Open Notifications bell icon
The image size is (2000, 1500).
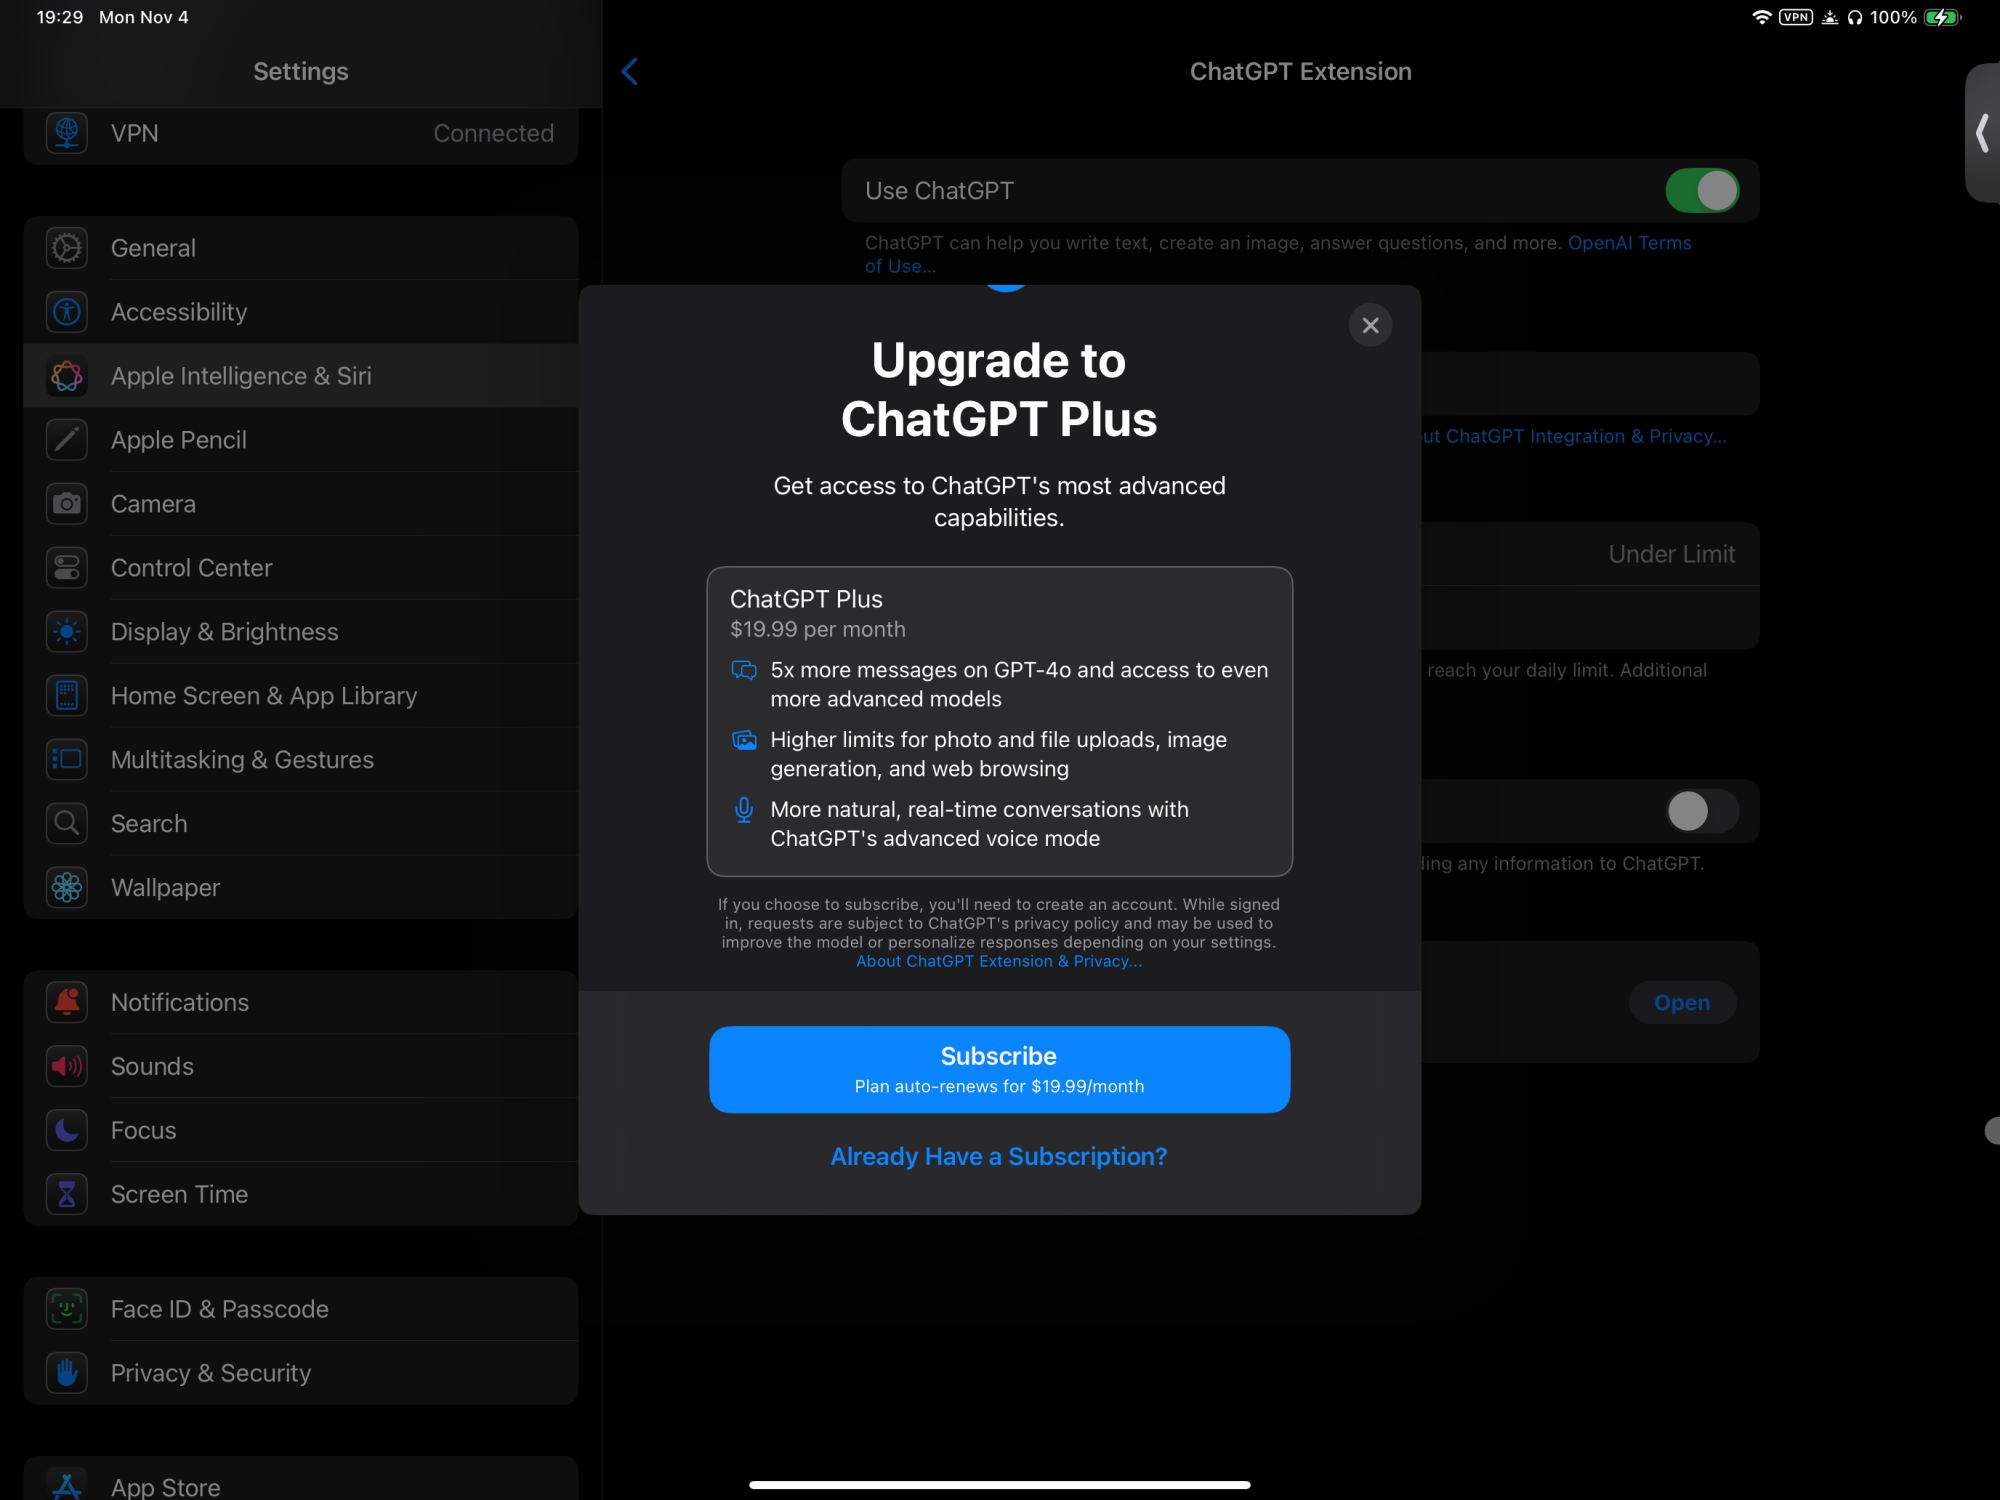click(x=67, y=1002)
